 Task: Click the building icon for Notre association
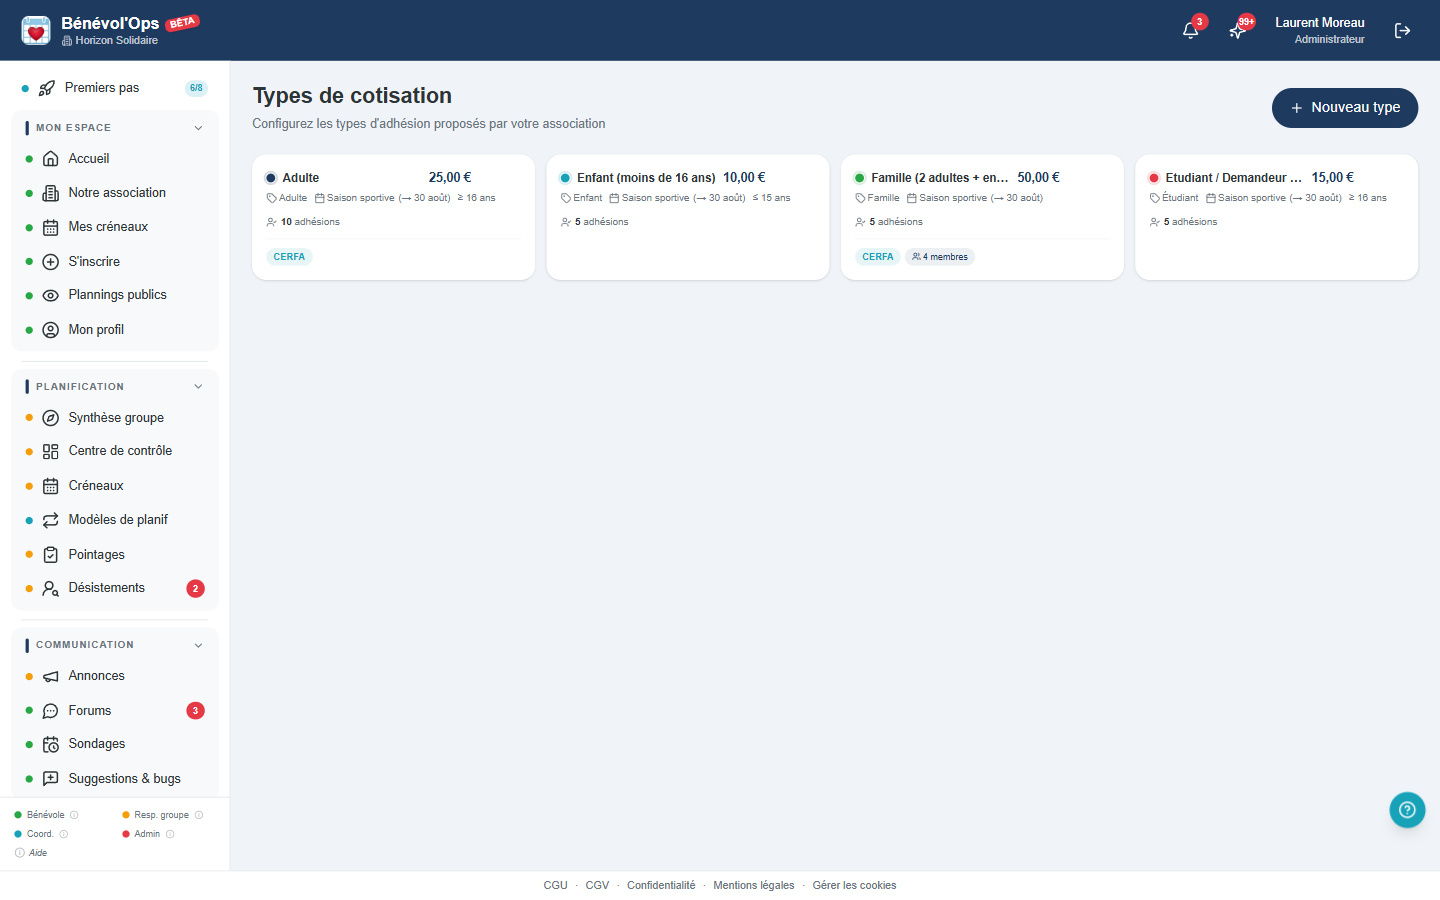coord(51,193)
